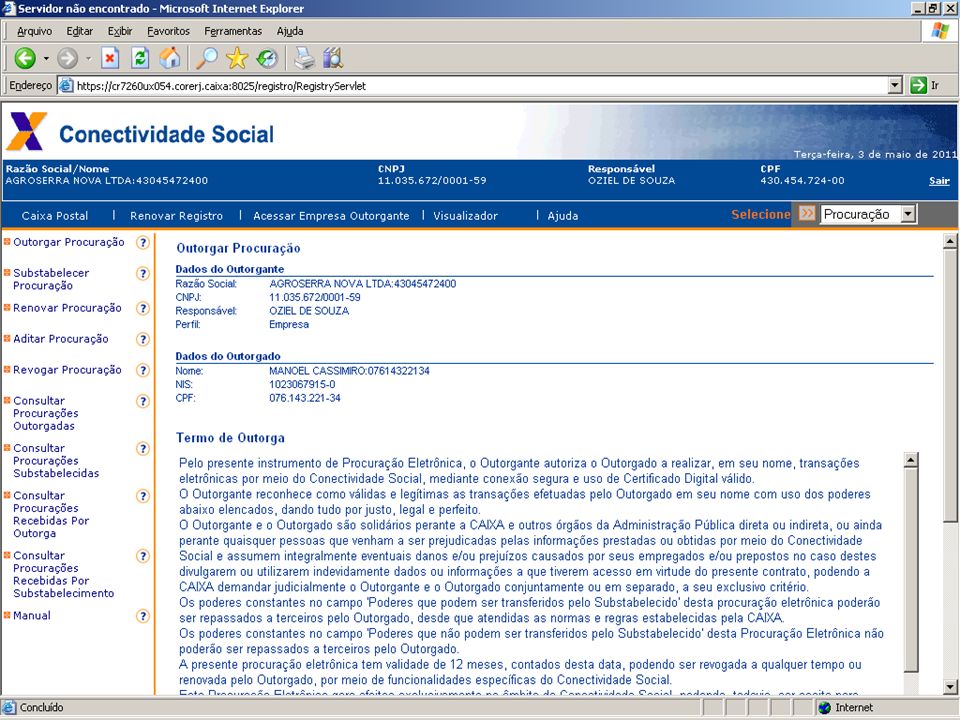The height and width of the screenshot is (720, 960).
Task: Click Termo de Outorga scrollbar up arrow
Action: [910, 460]
